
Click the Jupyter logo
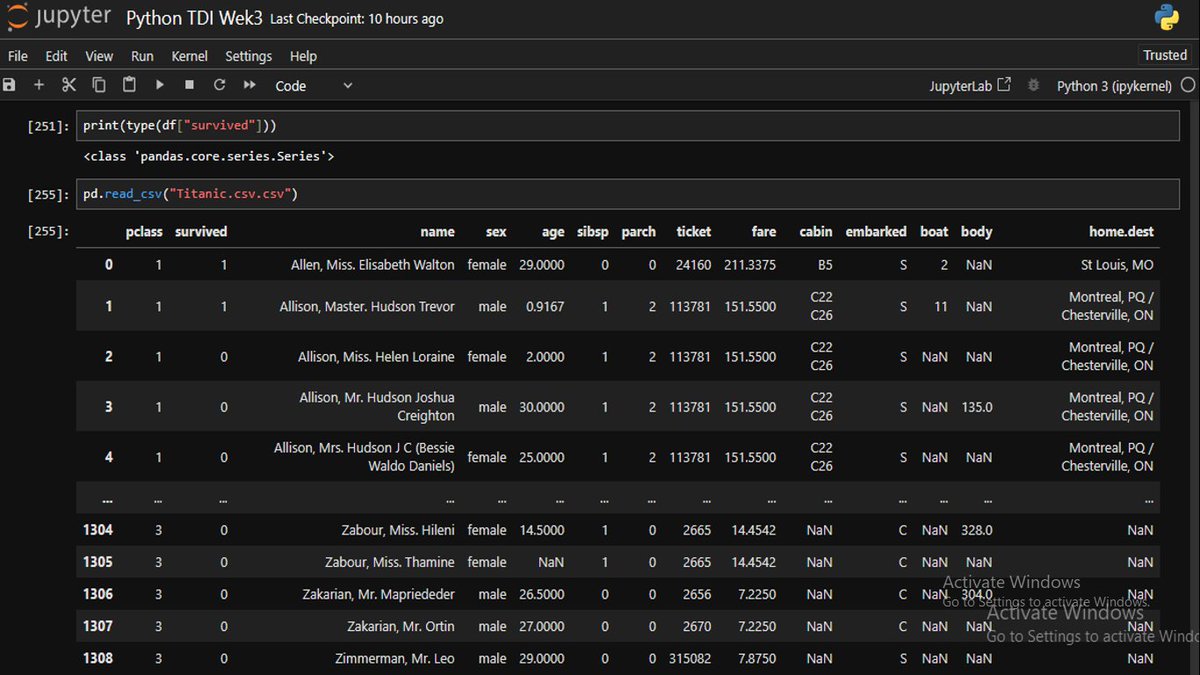57,18
